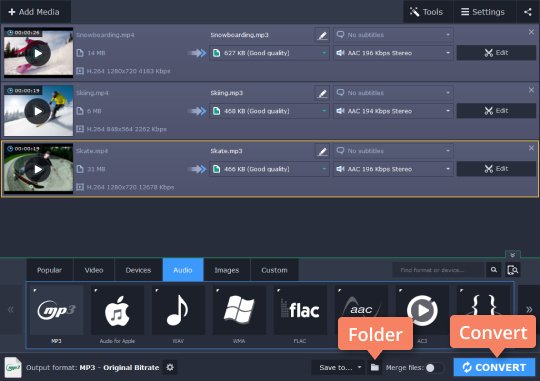Edit the Skate file
Screen dimensions: 540x381
496,169
